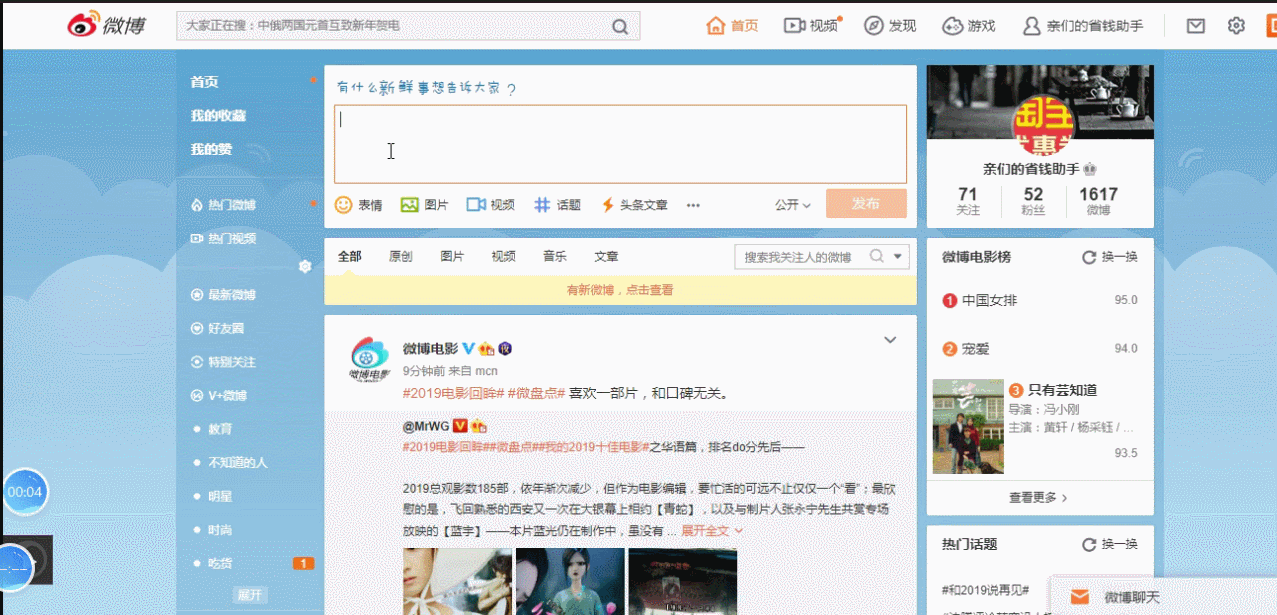This screenshot has height=615, width=1277.
Task: Refresh 热门话题 with 换一换
Action: [1110, 544]
